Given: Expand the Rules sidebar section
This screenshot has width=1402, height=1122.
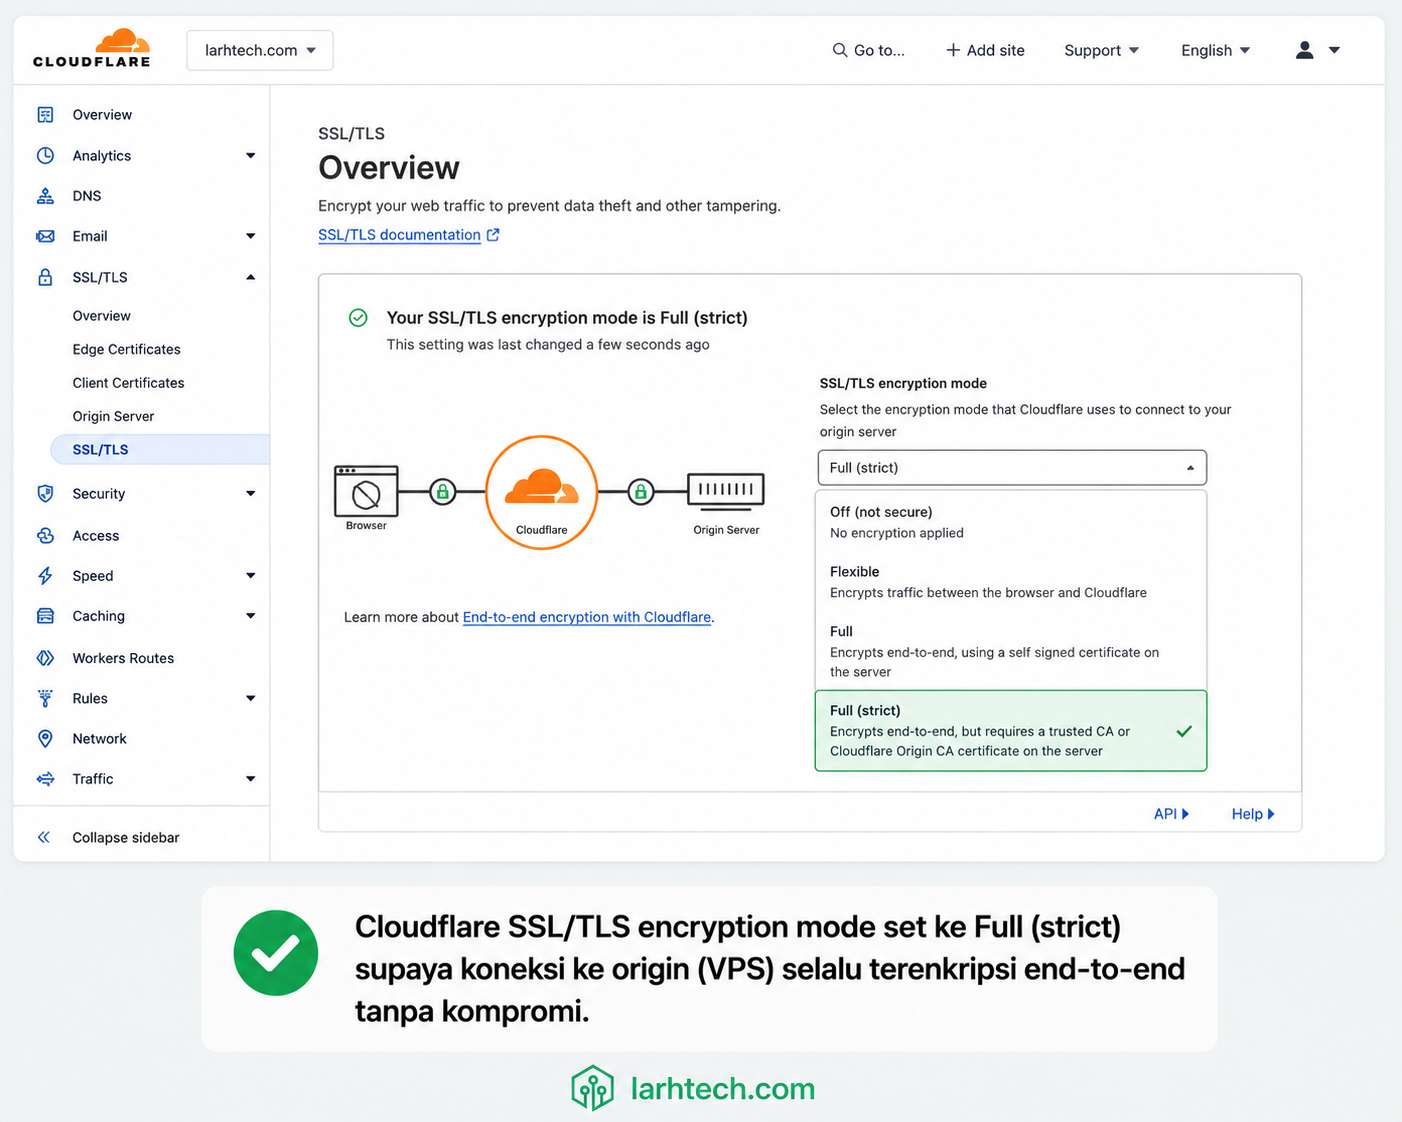Looking at the screenshot, I should click(251, 698).
